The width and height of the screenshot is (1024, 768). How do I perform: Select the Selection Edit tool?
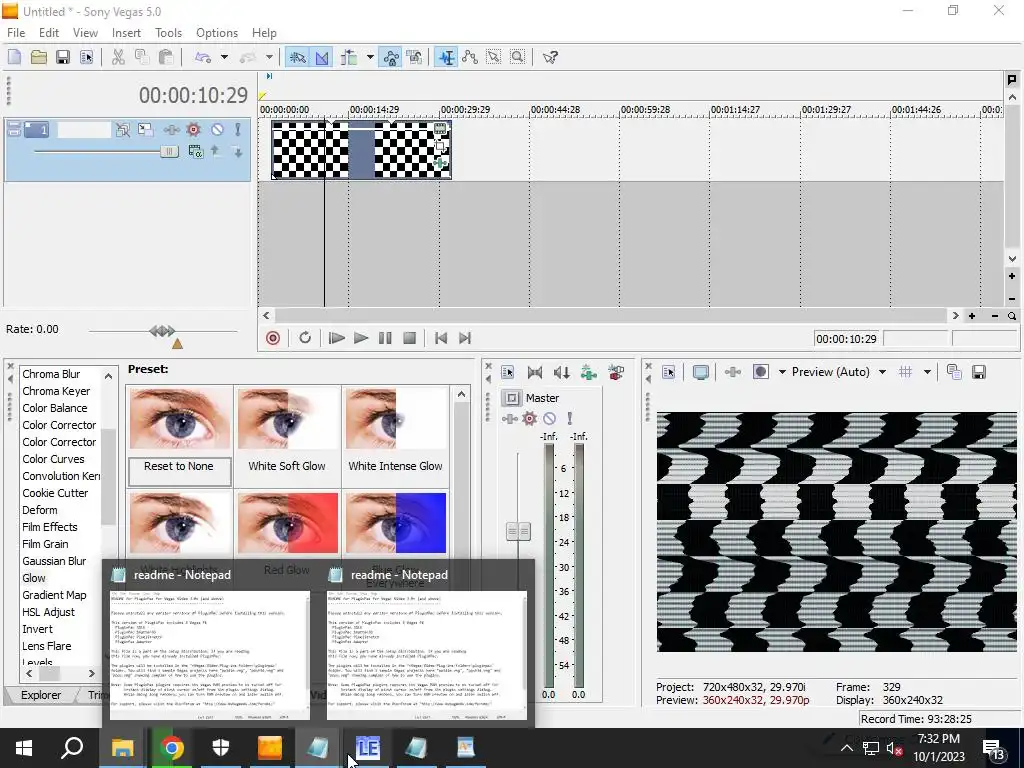[494, 57]
